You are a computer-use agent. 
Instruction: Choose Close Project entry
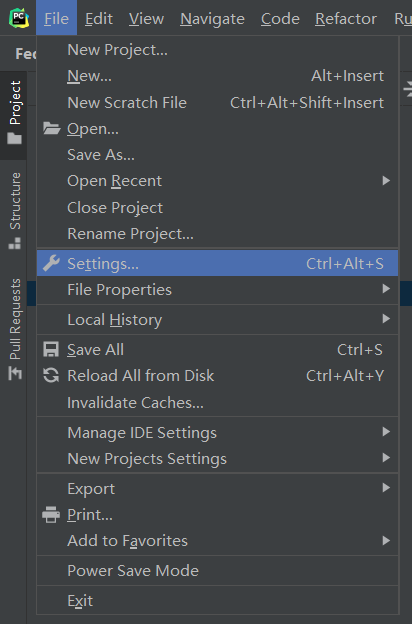(x=218, y=208)
